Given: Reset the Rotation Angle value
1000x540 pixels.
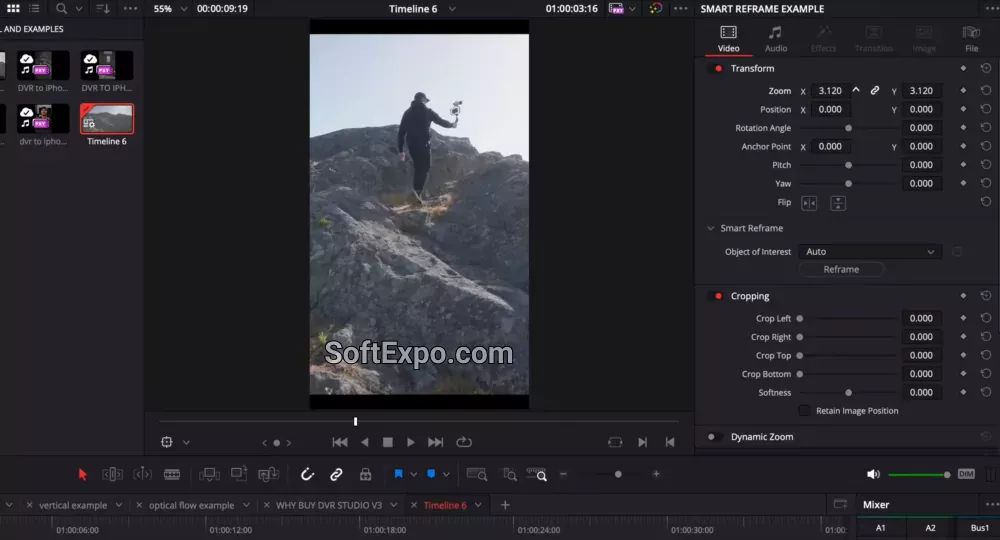Looking at the screenshot, I should [986, 128].
